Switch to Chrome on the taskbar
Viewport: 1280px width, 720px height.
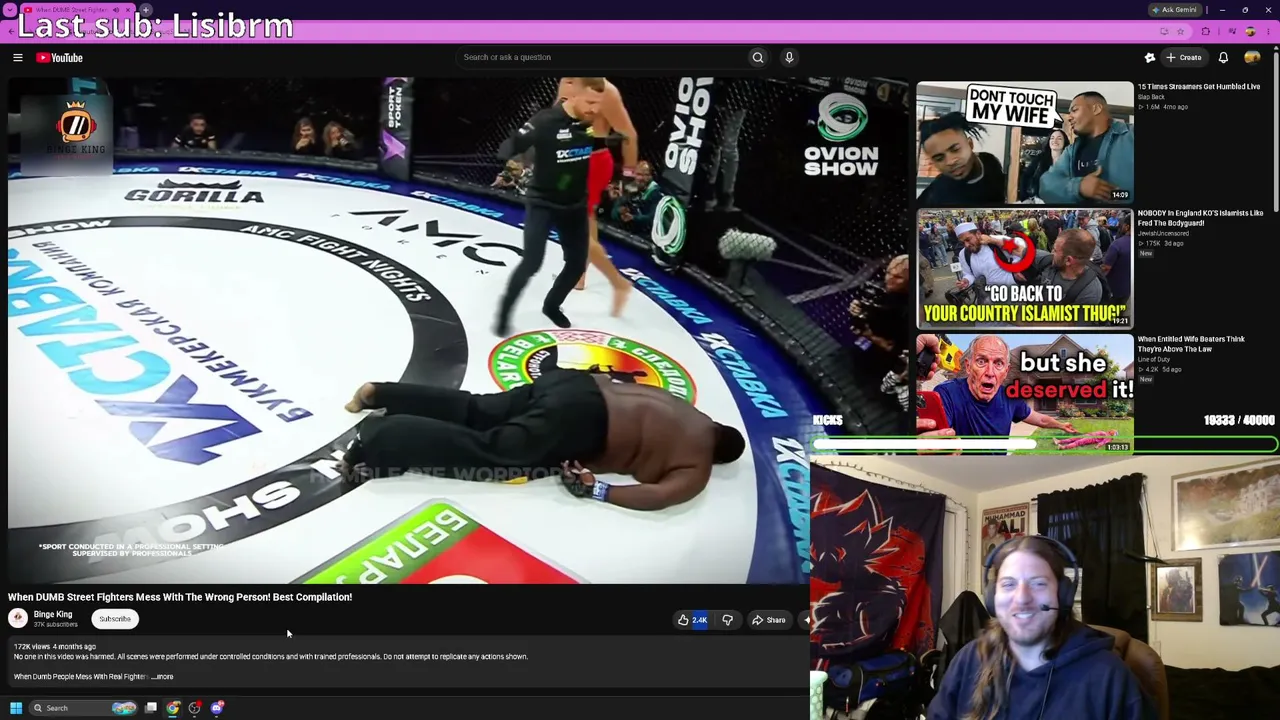(x=173, y=708)
